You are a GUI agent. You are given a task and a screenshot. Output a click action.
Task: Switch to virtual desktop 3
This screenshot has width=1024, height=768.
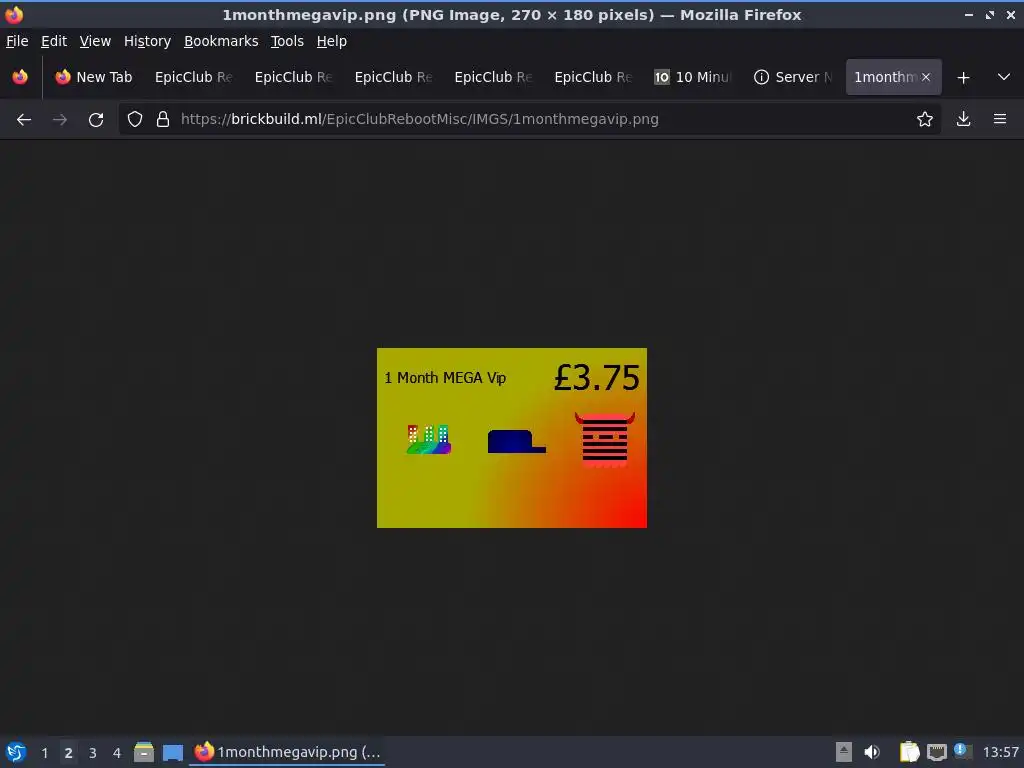click(x=92, y=752)
